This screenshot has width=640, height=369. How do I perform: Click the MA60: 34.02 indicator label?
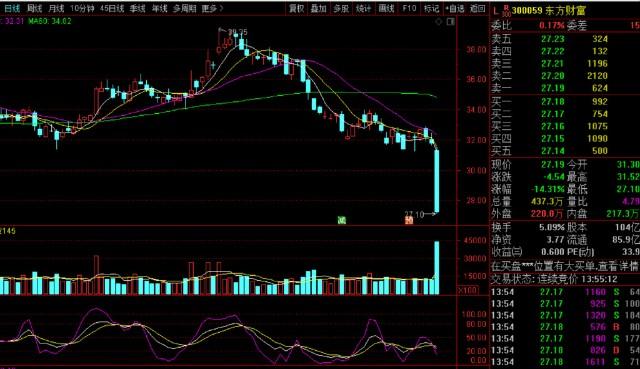[49, 20]
